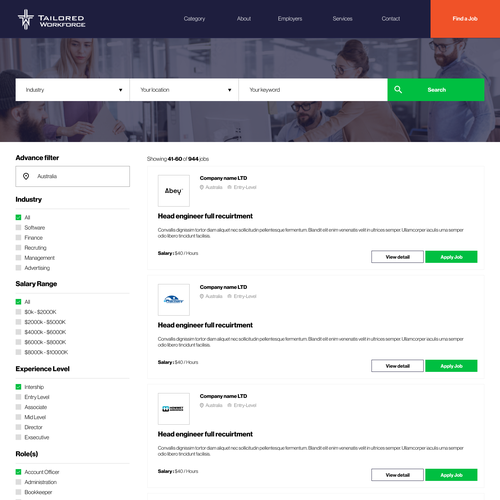The height and width of the screenshot is (500, 500).
Task: Open the Category menu
Action: coord(194,19)
